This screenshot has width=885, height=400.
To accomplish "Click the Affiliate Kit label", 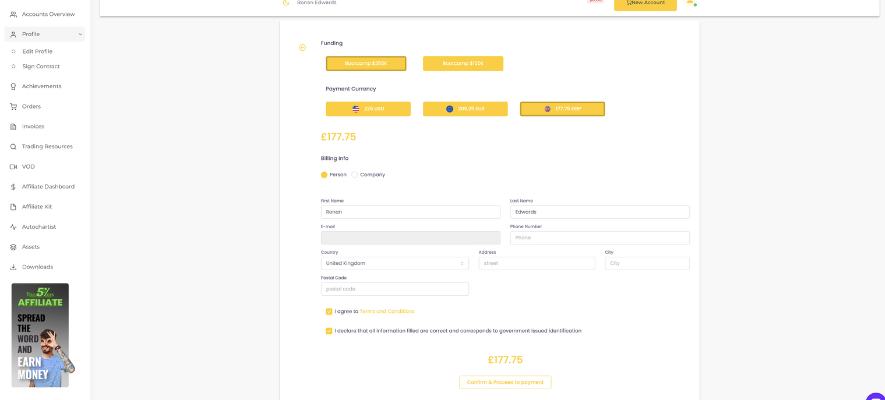I will coord(37,207).
